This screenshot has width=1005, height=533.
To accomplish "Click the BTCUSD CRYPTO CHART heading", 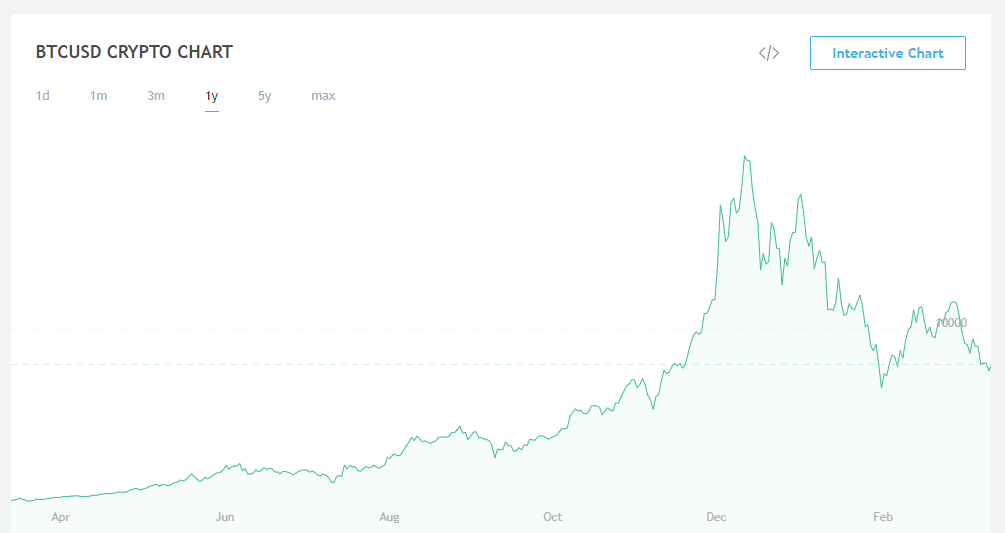I will coord(134,52).
